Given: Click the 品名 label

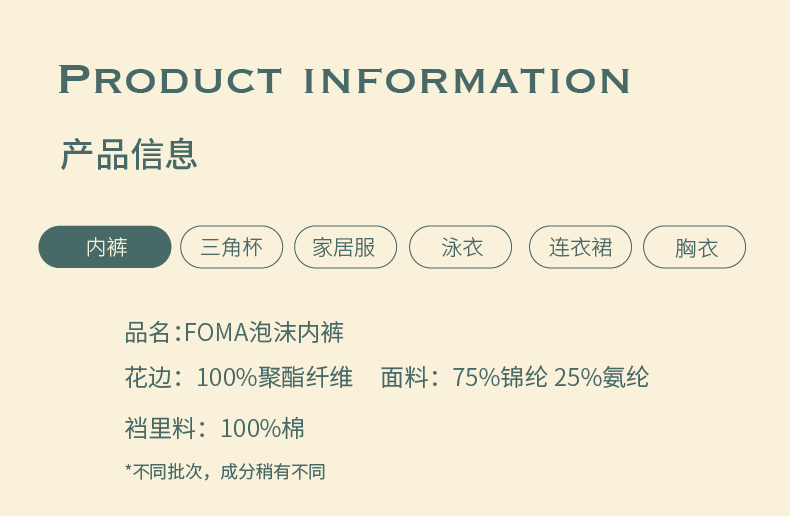Looking at the screenshot, I should tap(148, 333).
